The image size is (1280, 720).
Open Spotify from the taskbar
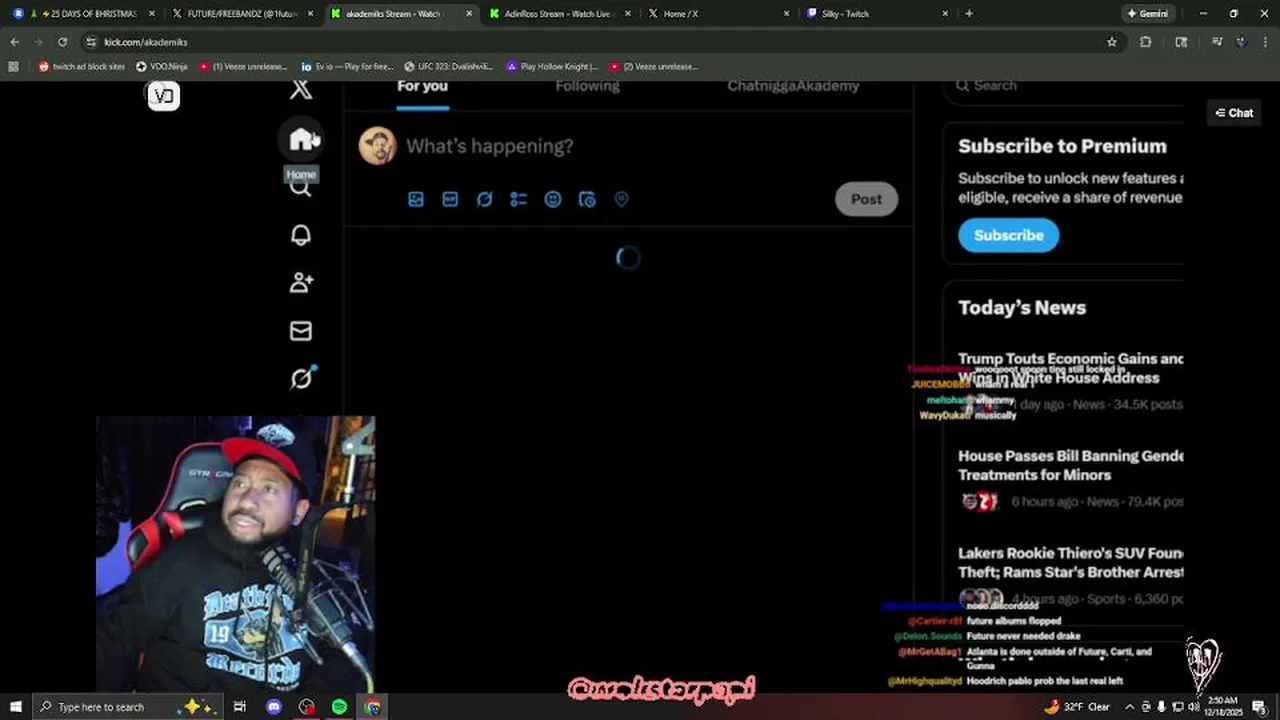[x=340, y=707]
